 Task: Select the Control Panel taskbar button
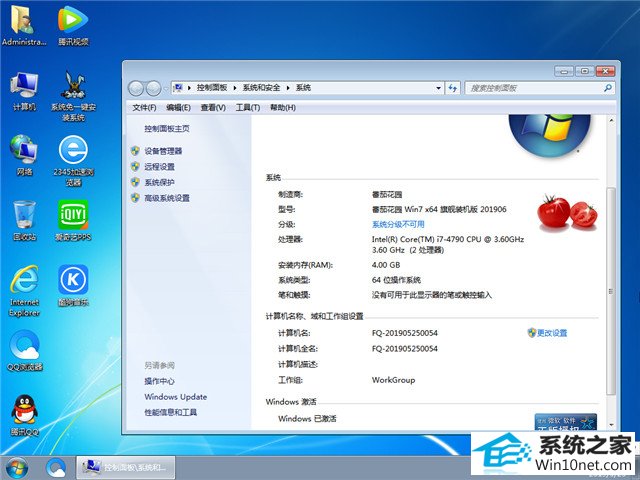click(126, 468)
